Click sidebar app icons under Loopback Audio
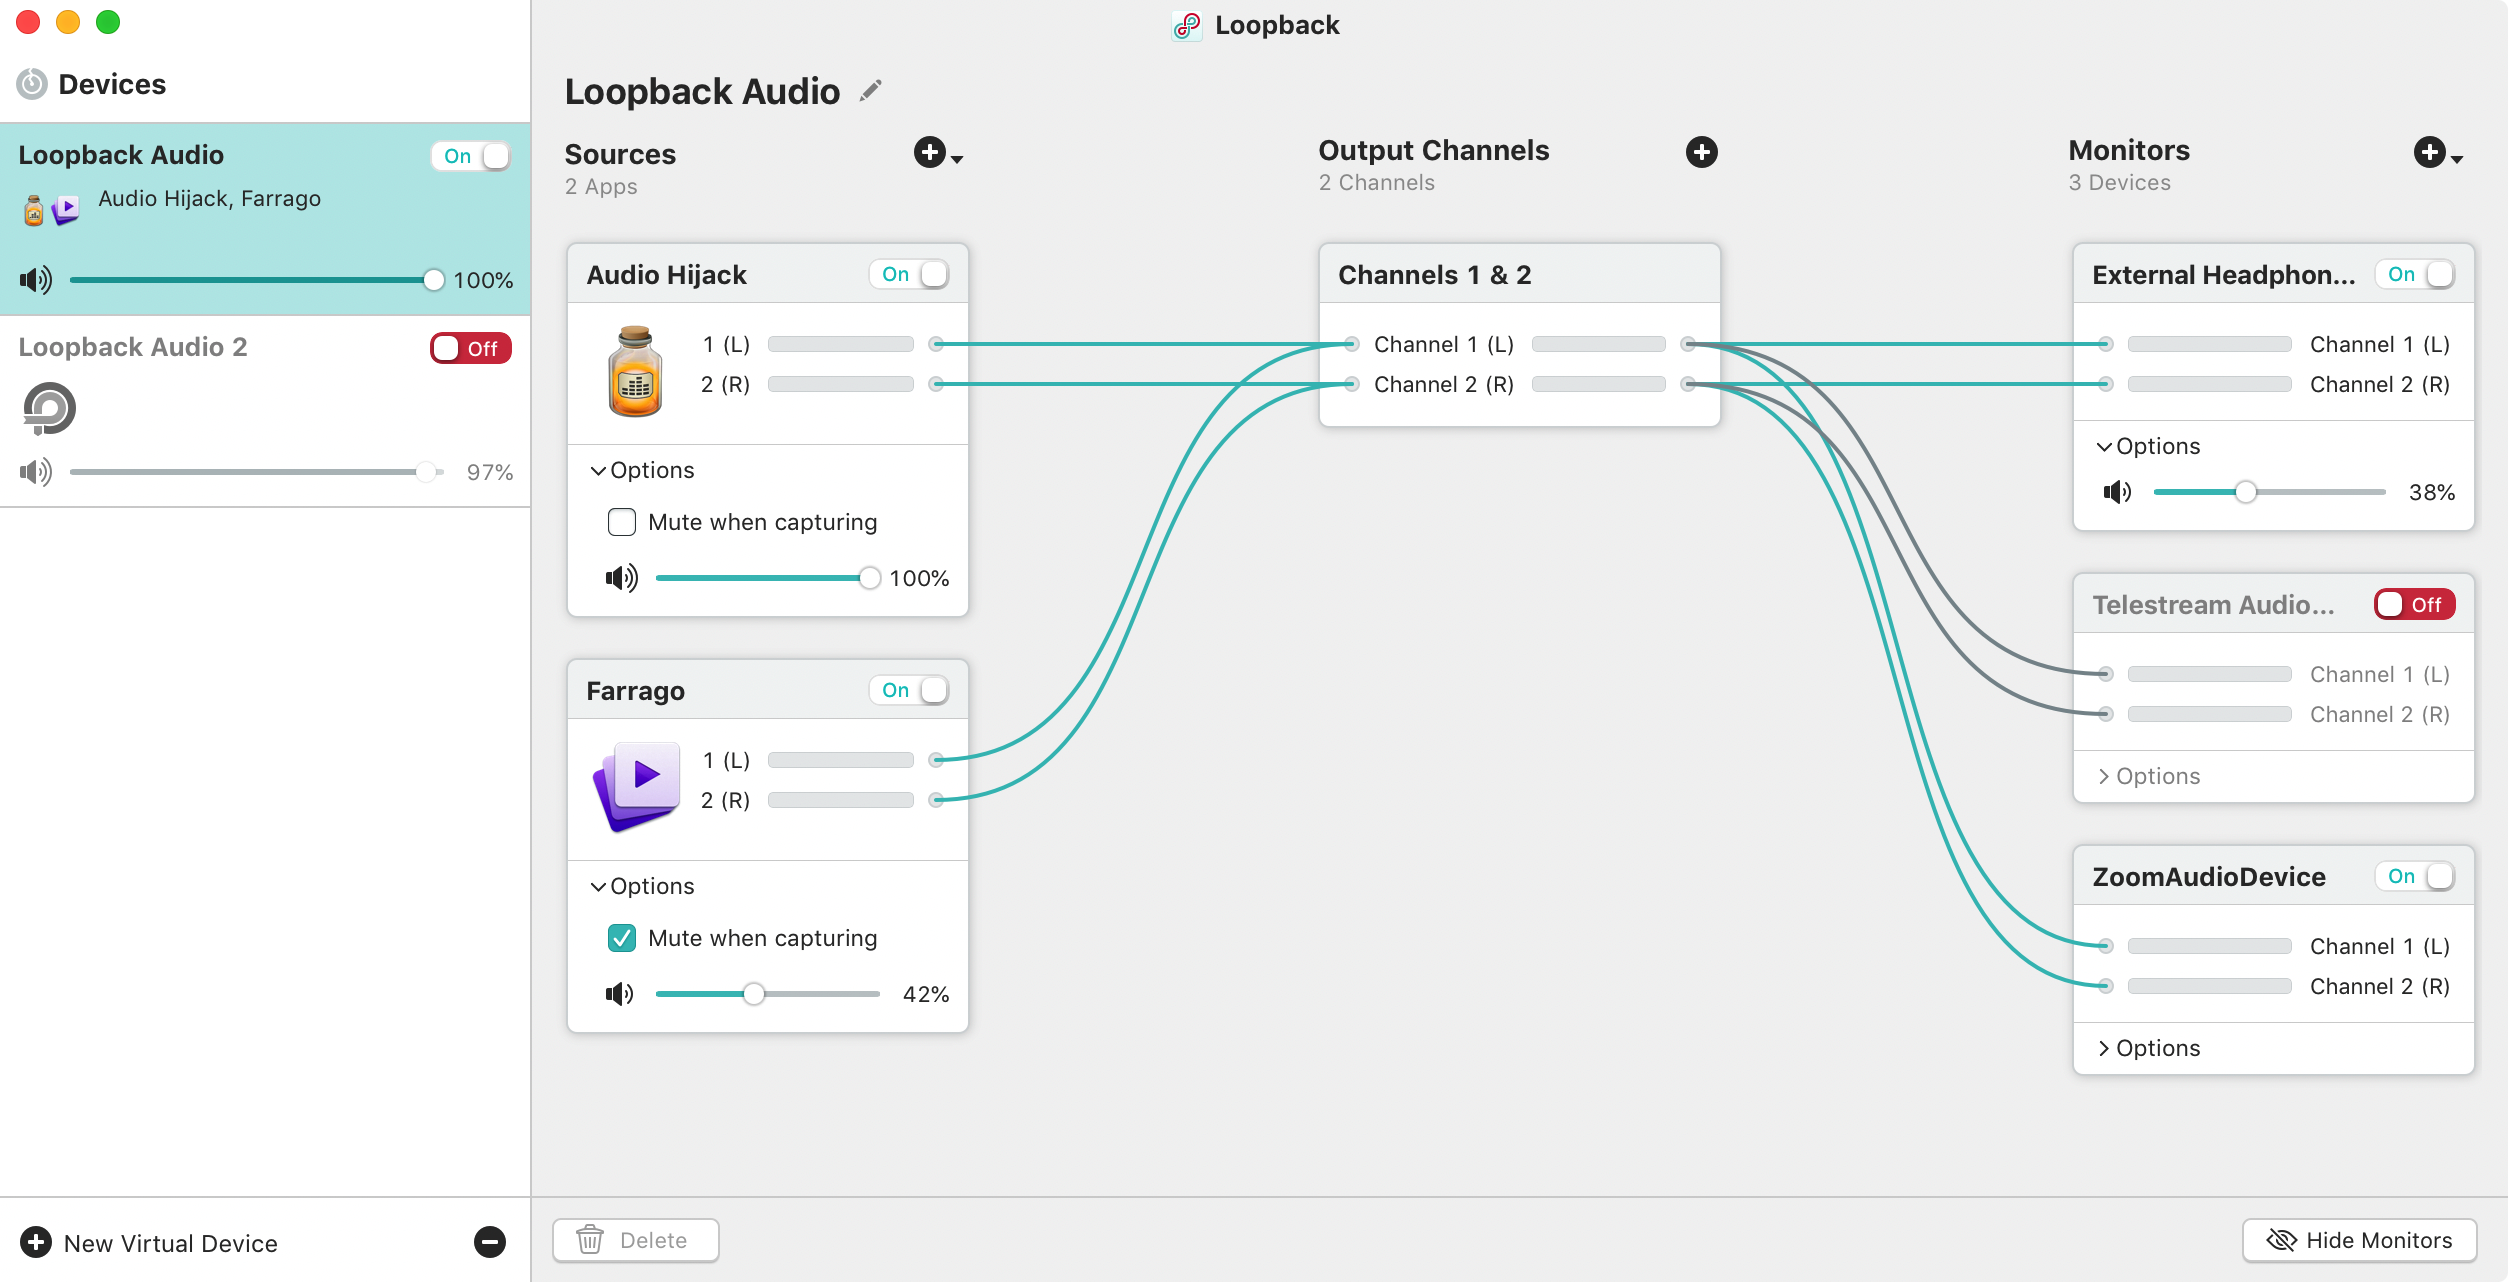 [x=51, y=210]
